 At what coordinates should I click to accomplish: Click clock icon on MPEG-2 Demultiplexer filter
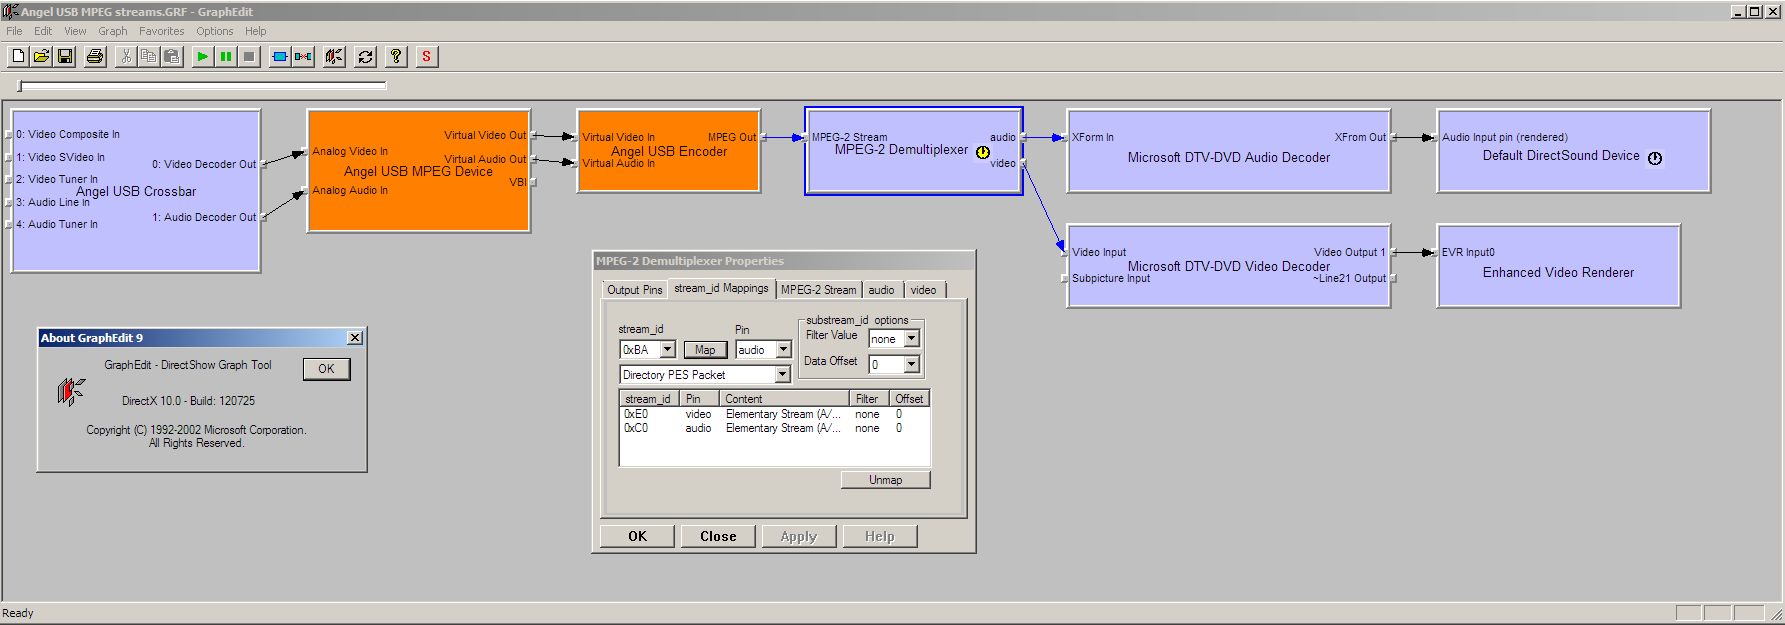pyautogui.click(x=983, y=152)
